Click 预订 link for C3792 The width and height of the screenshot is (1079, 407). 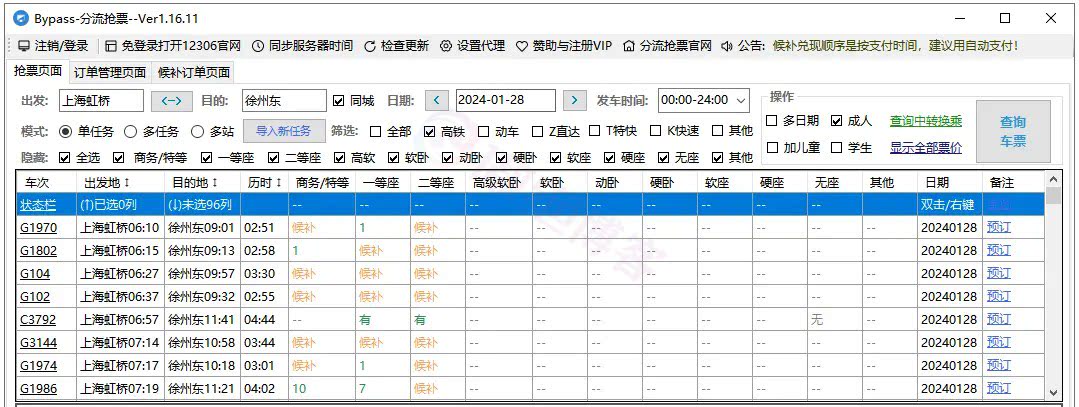click(998, 320)
